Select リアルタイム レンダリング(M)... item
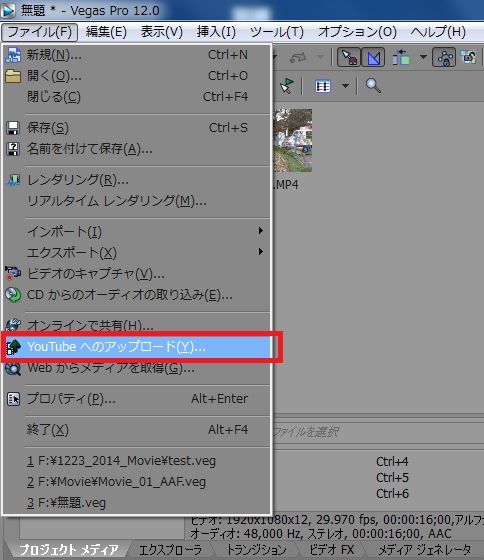Screen dimensions: 484x560 [x=137, y=201]
